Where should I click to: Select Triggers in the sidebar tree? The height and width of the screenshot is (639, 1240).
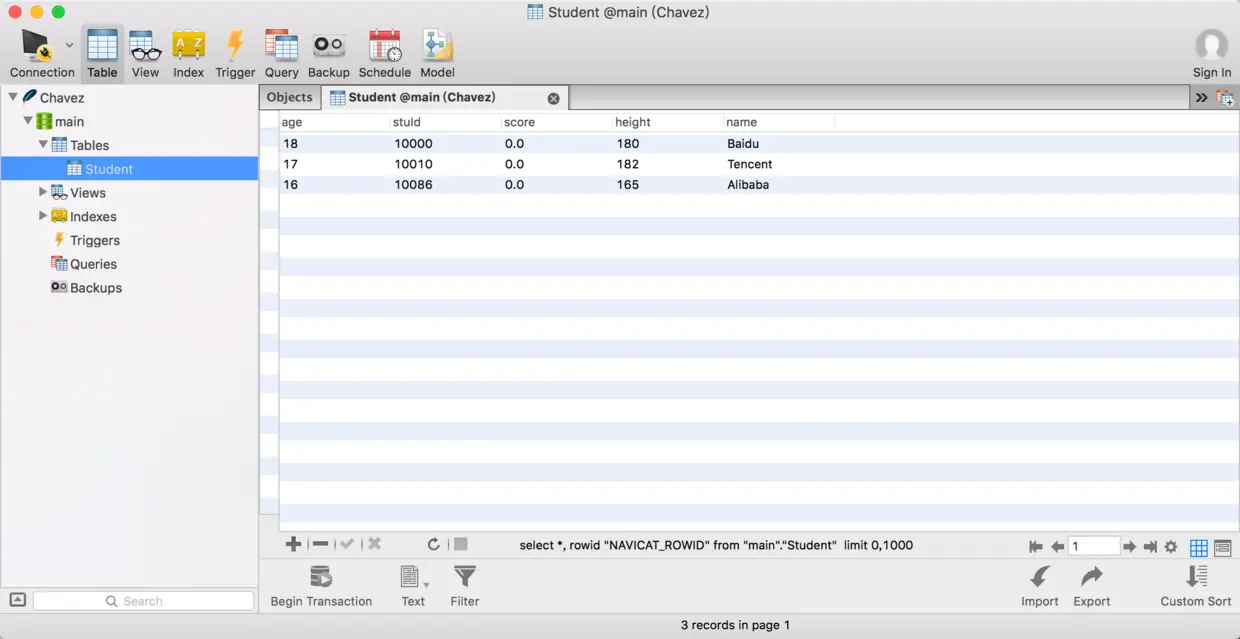coord(94,240)
